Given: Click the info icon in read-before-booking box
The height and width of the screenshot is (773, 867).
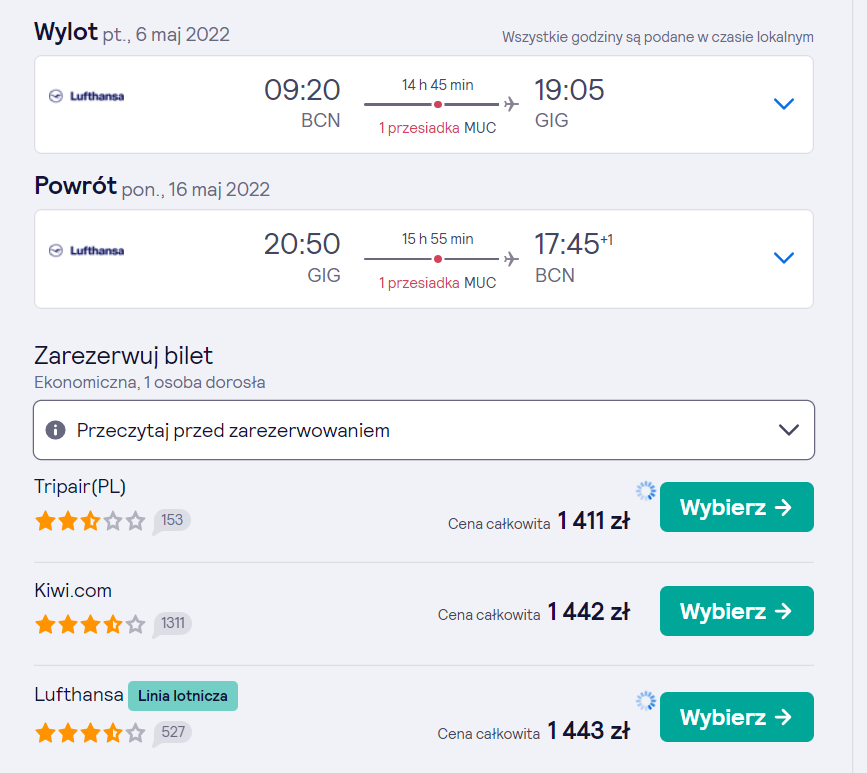Looking at the screenshot, I should coord(55,430).
